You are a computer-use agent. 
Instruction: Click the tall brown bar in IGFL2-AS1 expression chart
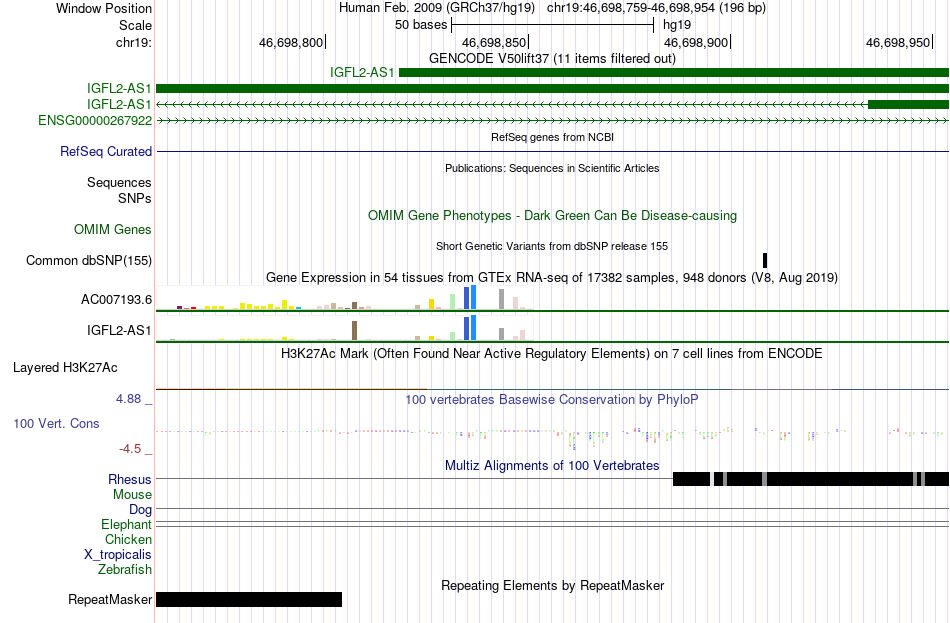tap(354, 330)
